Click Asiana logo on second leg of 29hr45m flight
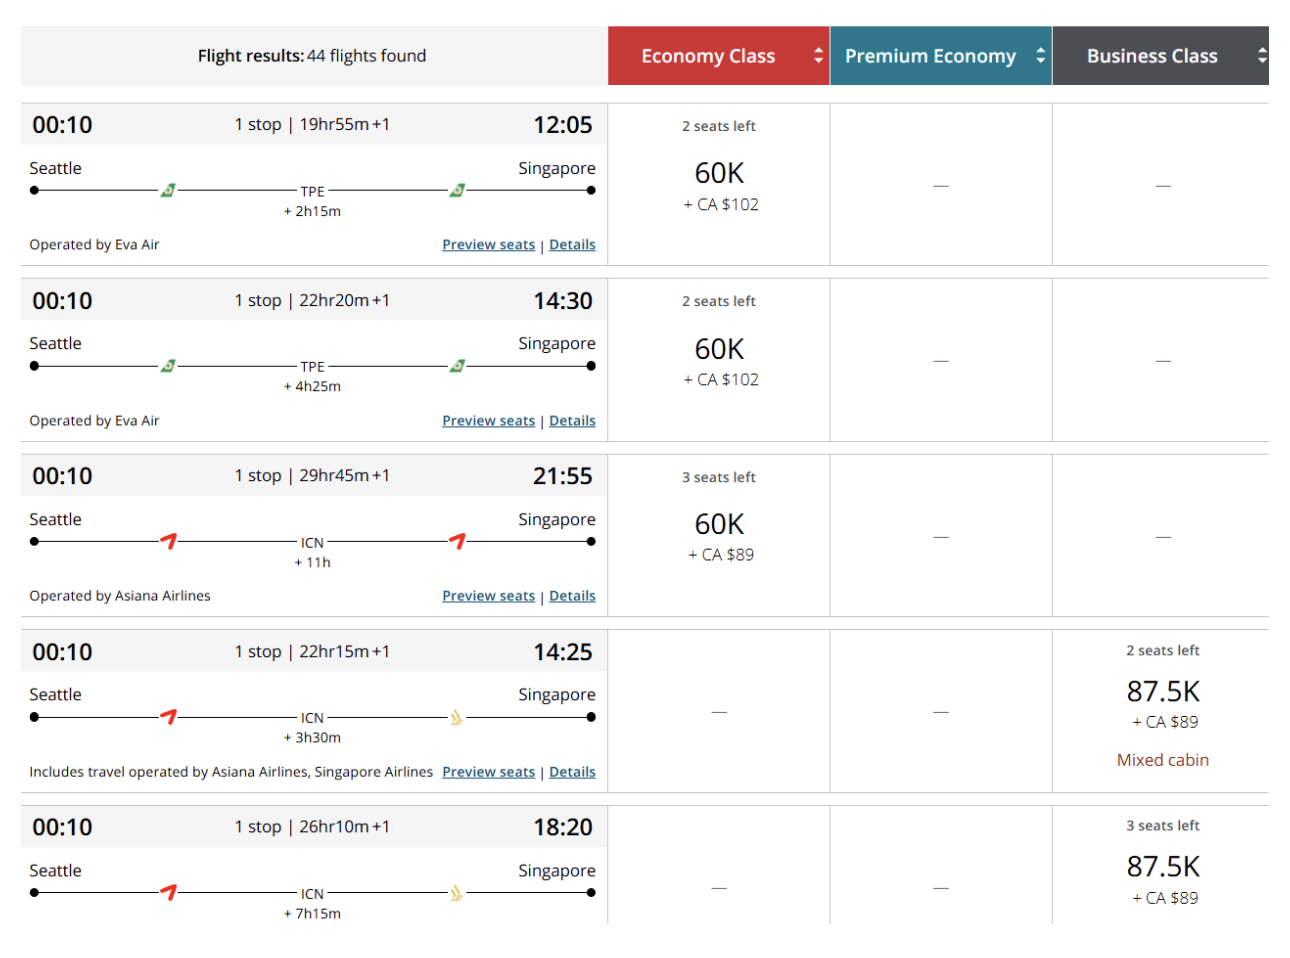The width and height of the screenshot is (1290, 958). click(457, 541)
